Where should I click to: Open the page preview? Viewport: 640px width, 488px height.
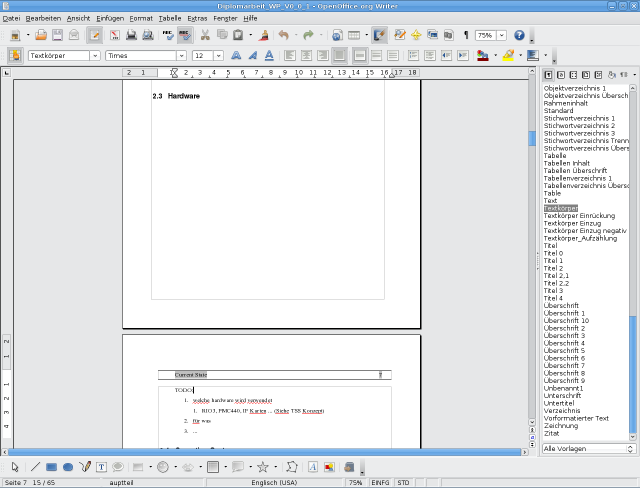tap(147, 35)
